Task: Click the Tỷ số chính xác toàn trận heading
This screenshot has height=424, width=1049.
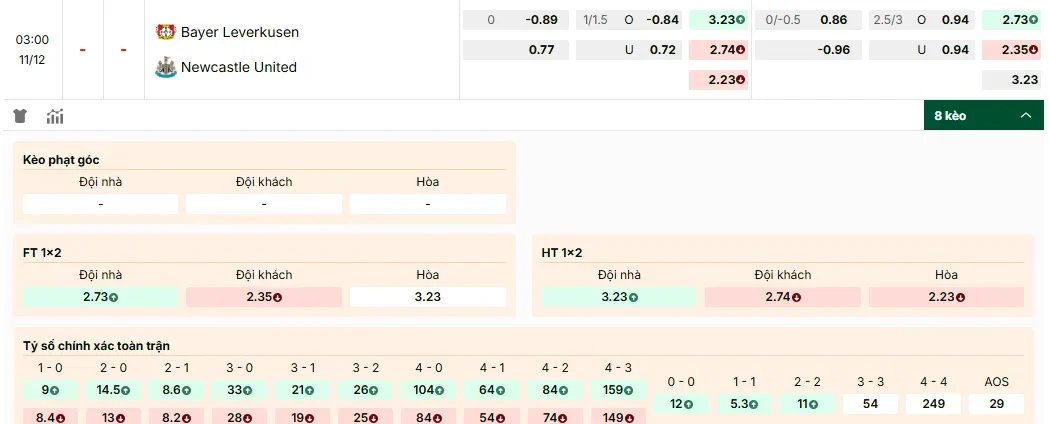Action: click(x=96, y=346)
